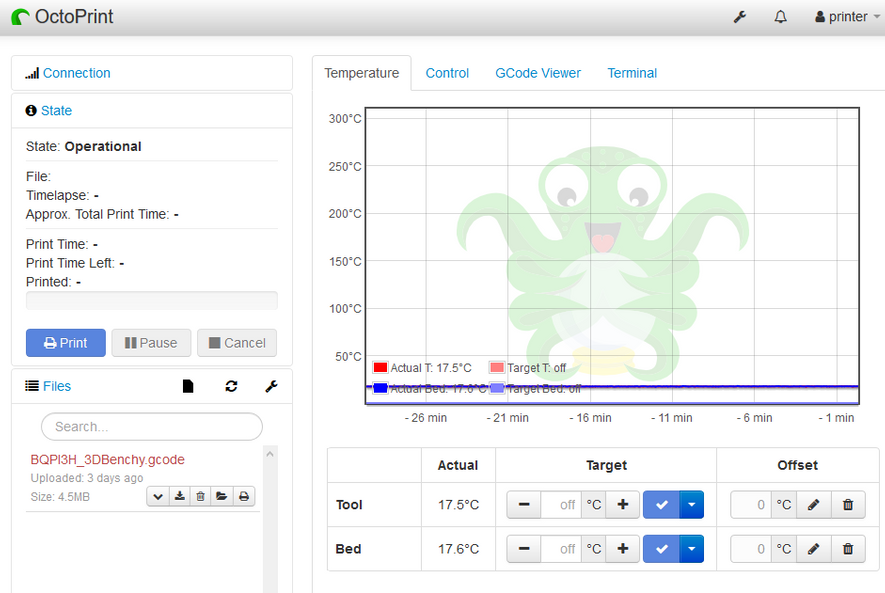Download BQPI3H_3DBenchy.gcode with the download icon
Viewport: 885px width, 593px height.
(x=180, y=496)
